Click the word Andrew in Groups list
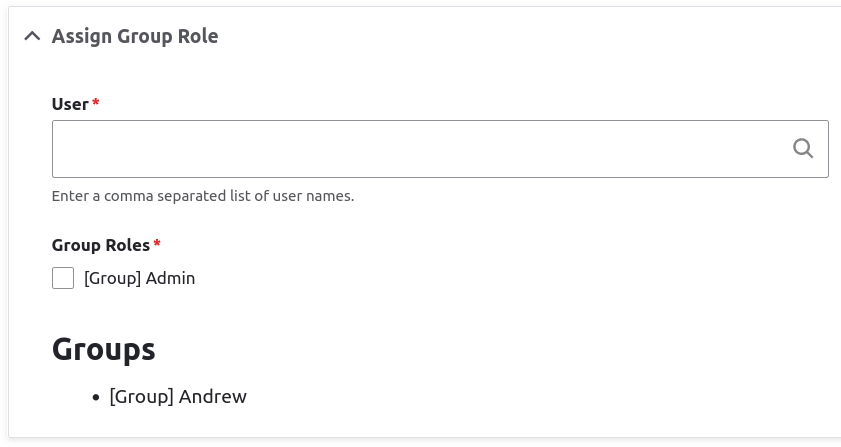This screenshot has height=447, width=841. point(212,397)
